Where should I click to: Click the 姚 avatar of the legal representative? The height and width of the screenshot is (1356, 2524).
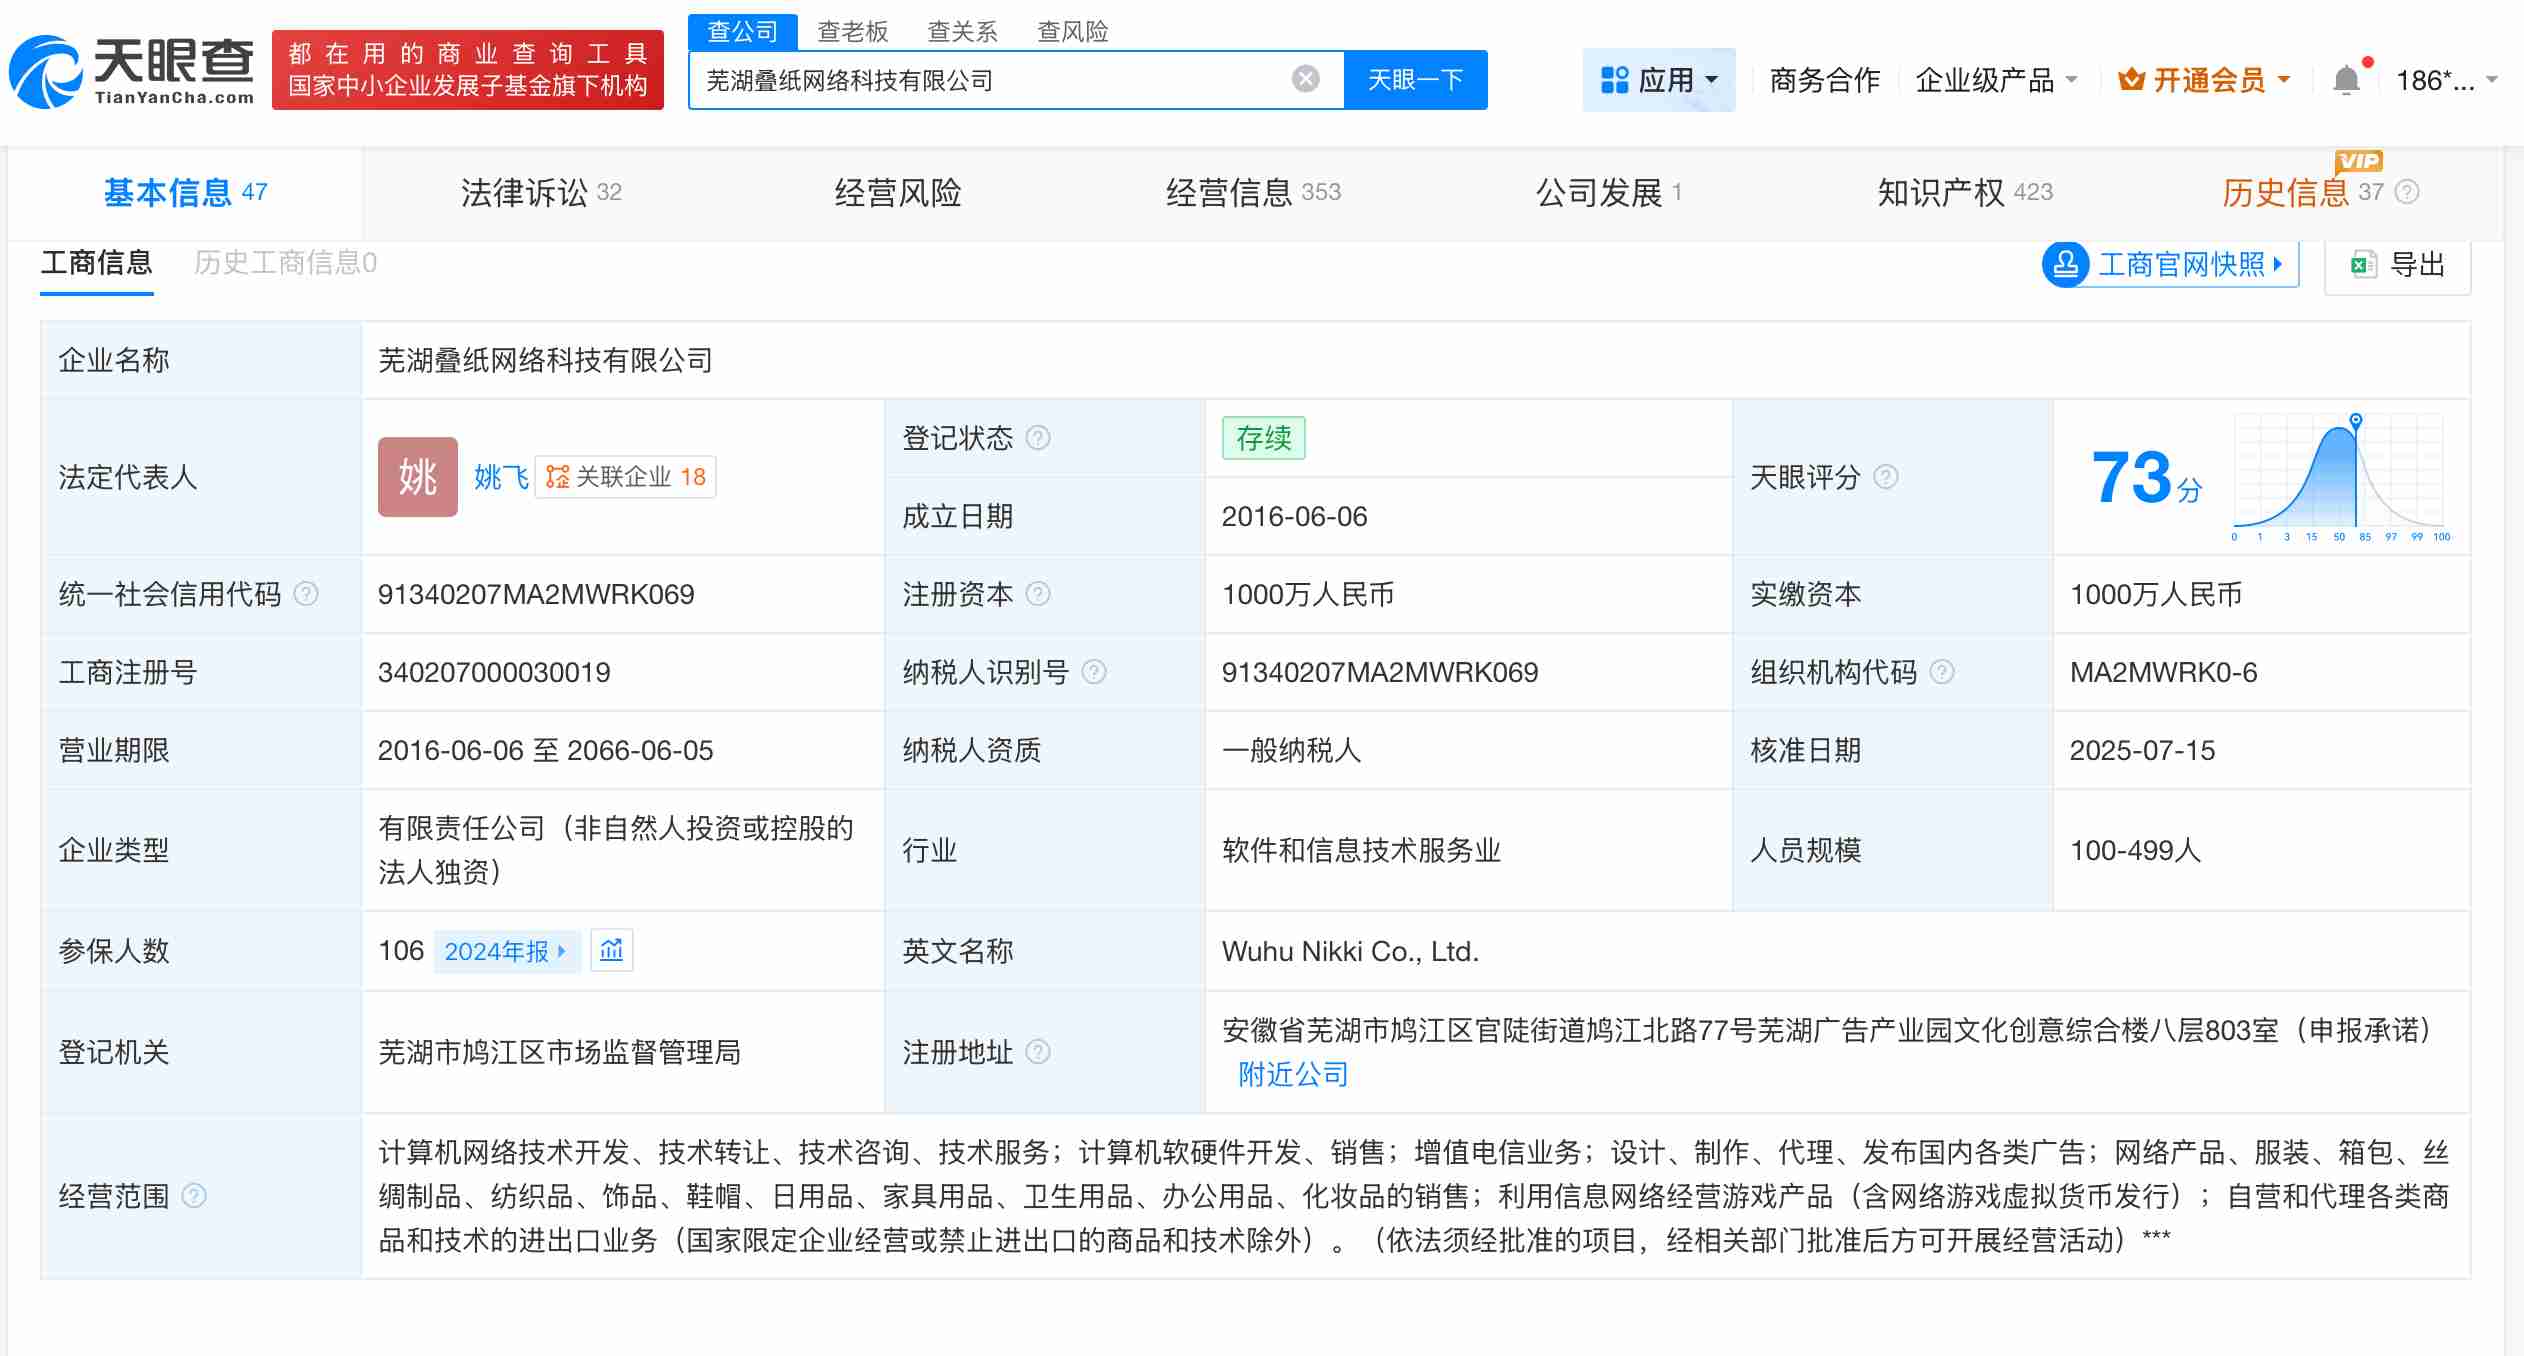tap(417, 477)
